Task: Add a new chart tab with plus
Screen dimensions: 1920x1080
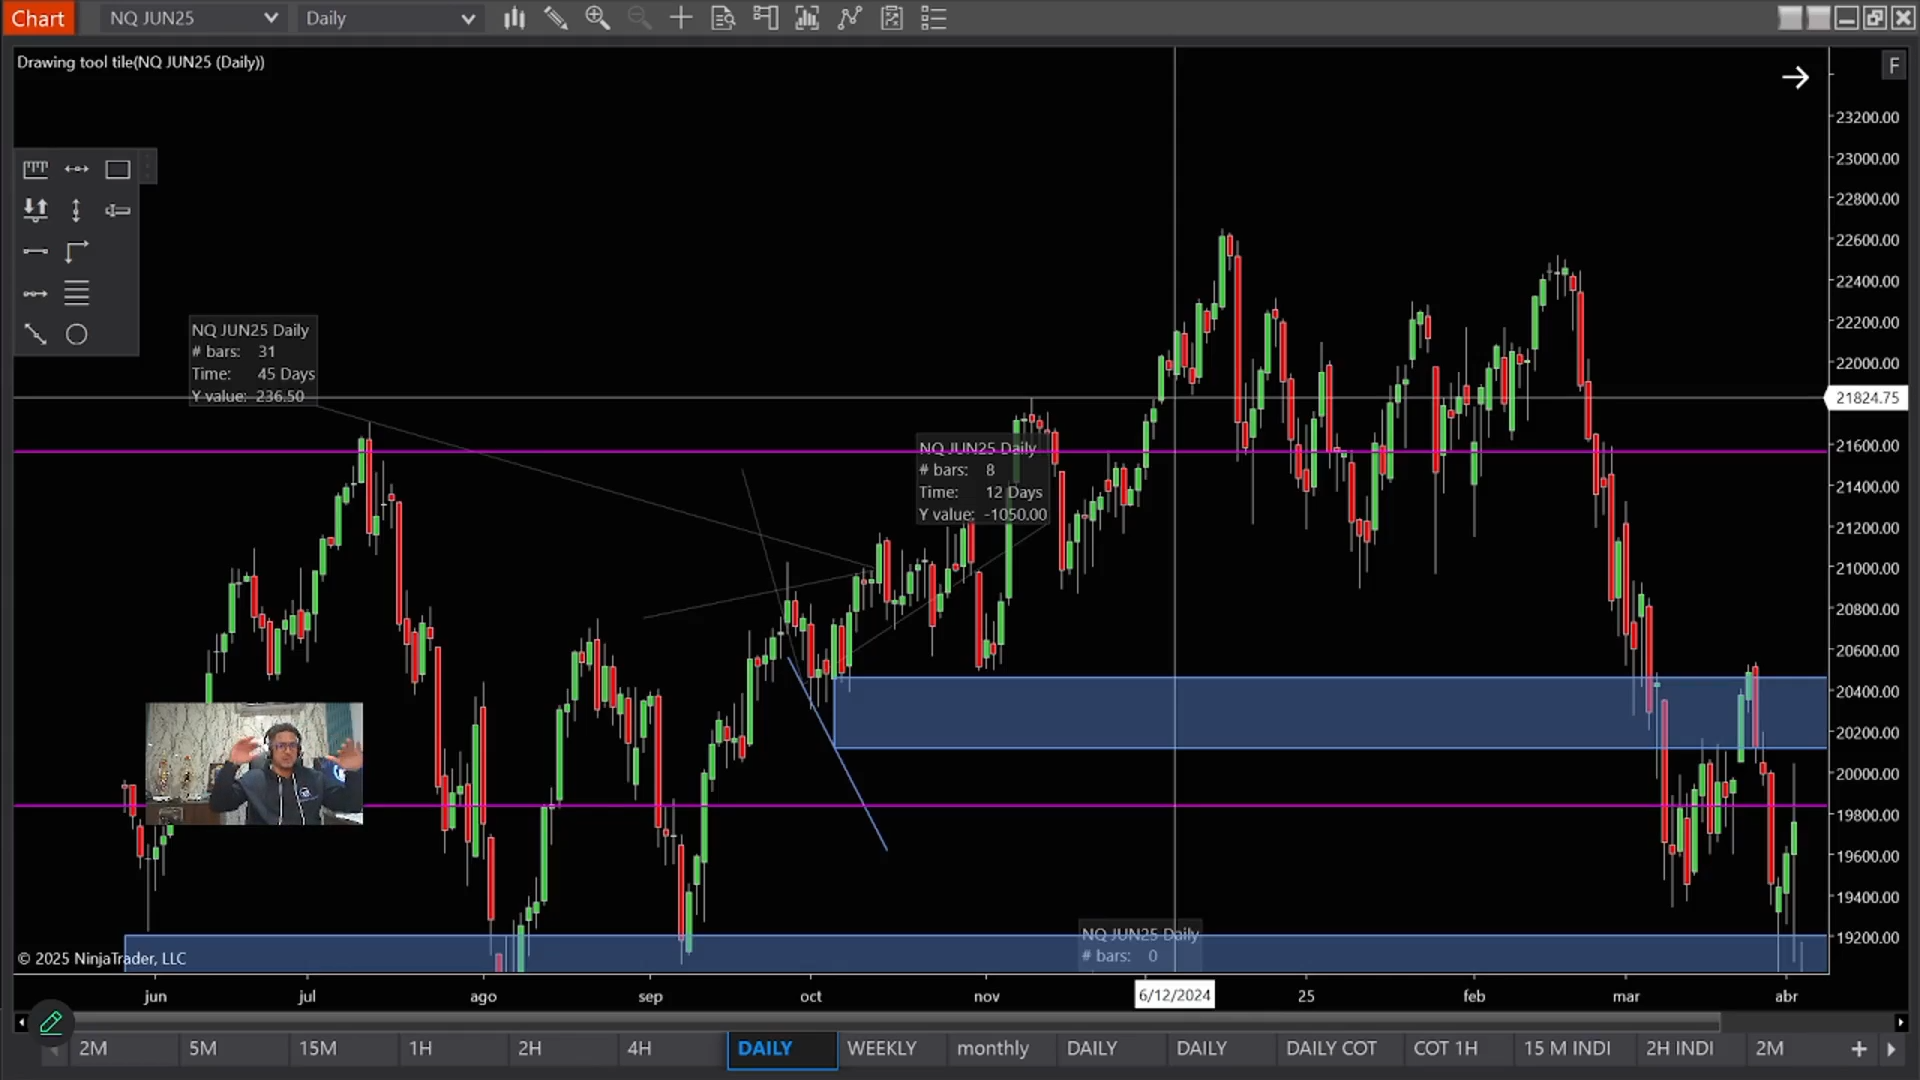Action: [x=1859, y=1049]
